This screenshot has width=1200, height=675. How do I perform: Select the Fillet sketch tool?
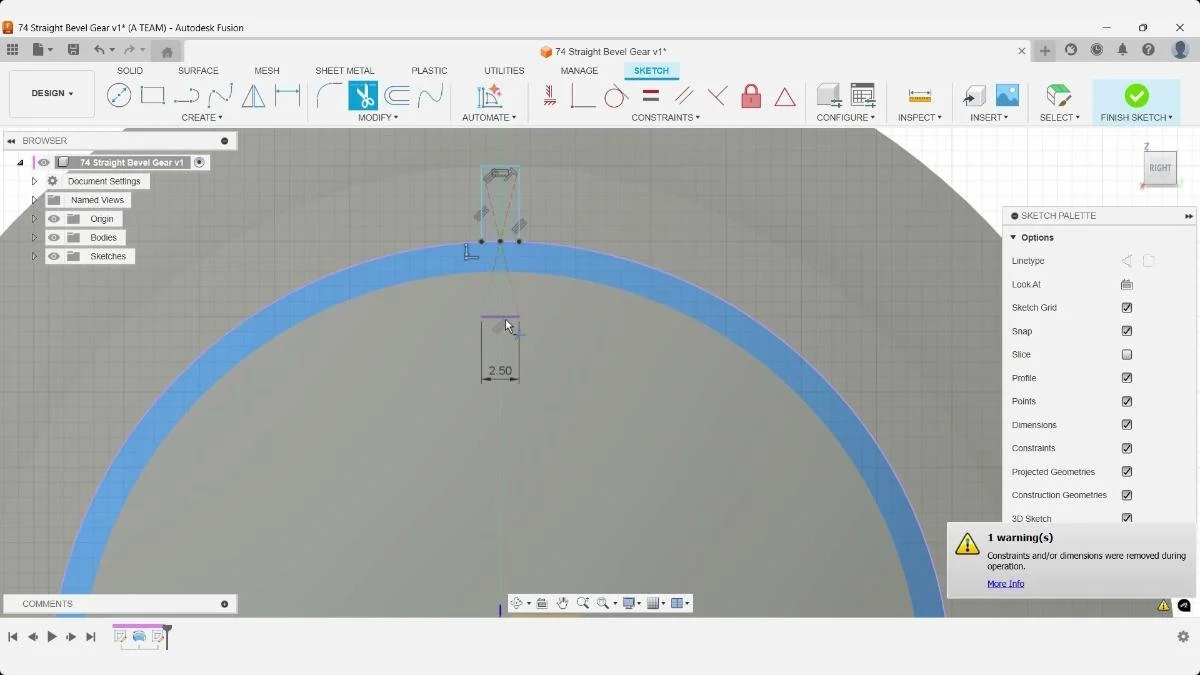[x=329, y=96]
